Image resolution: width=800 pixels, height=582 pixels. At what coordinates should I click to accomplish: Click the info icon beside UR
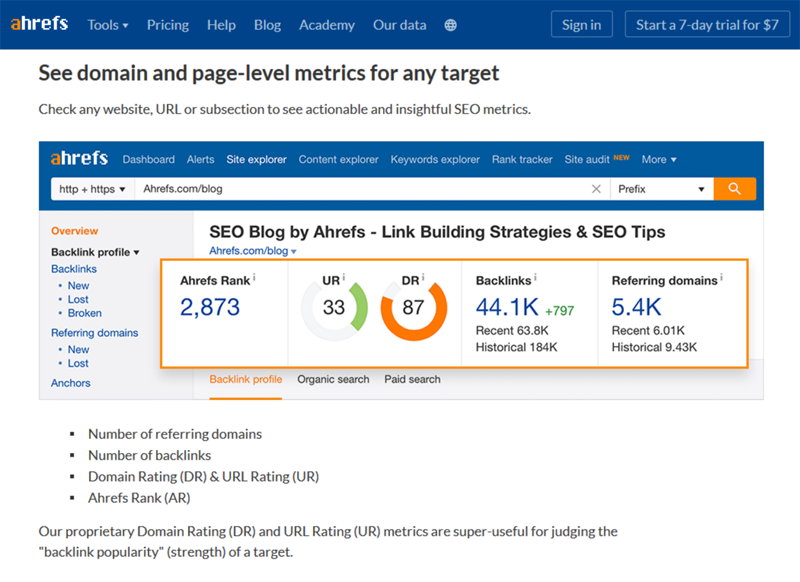pyautogui.click(x=343, y=277)
